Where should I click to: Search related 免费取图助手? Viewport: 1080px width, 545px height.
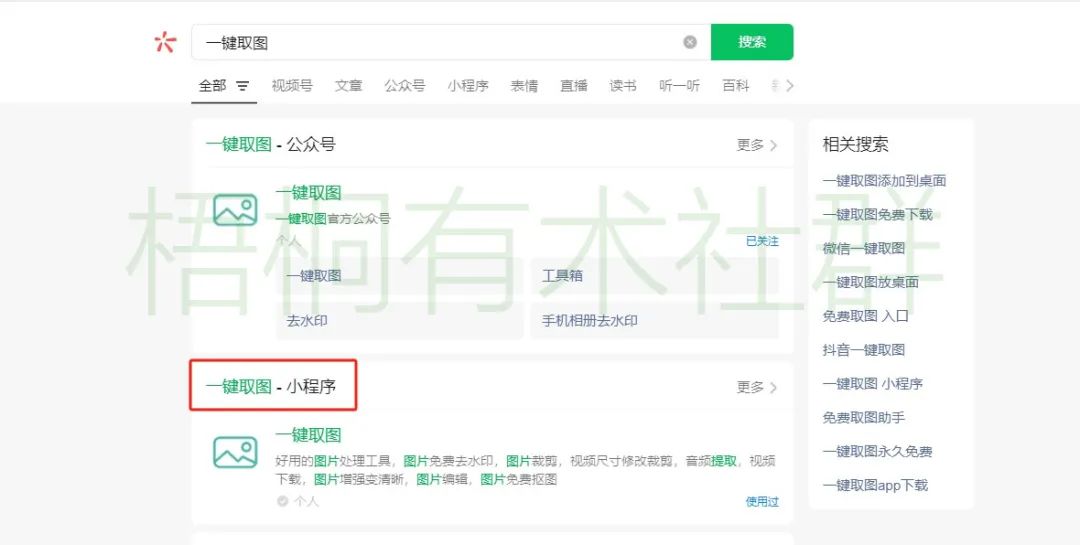click(864, 418)
